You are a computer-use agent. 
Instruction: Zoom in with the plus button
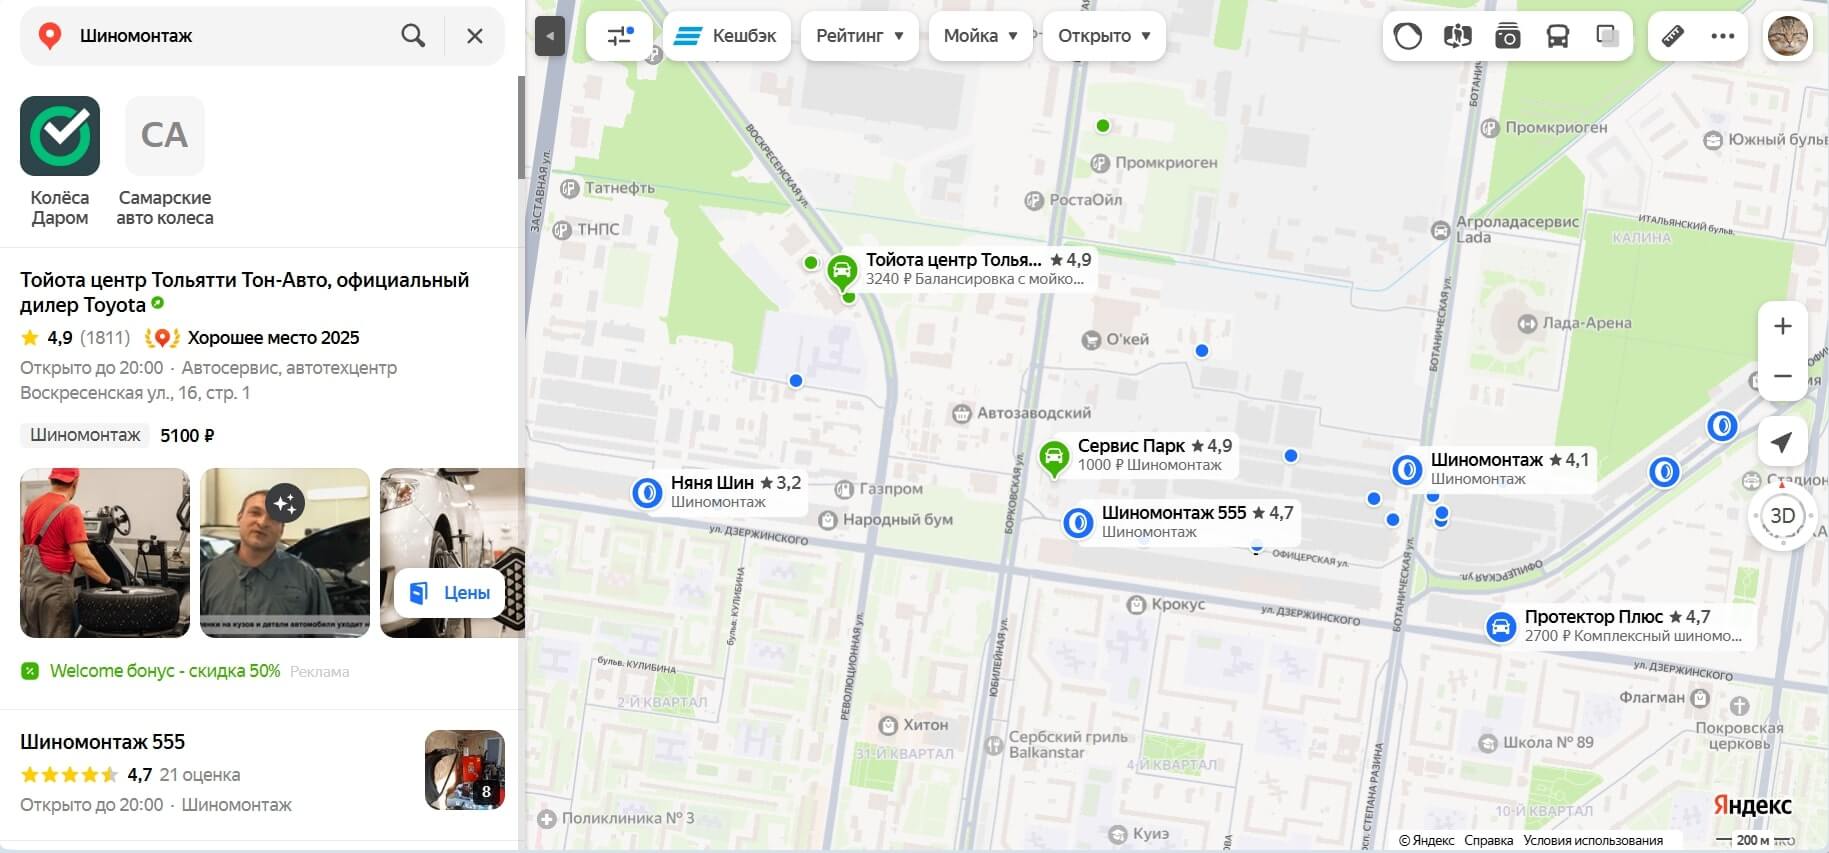1782,326
